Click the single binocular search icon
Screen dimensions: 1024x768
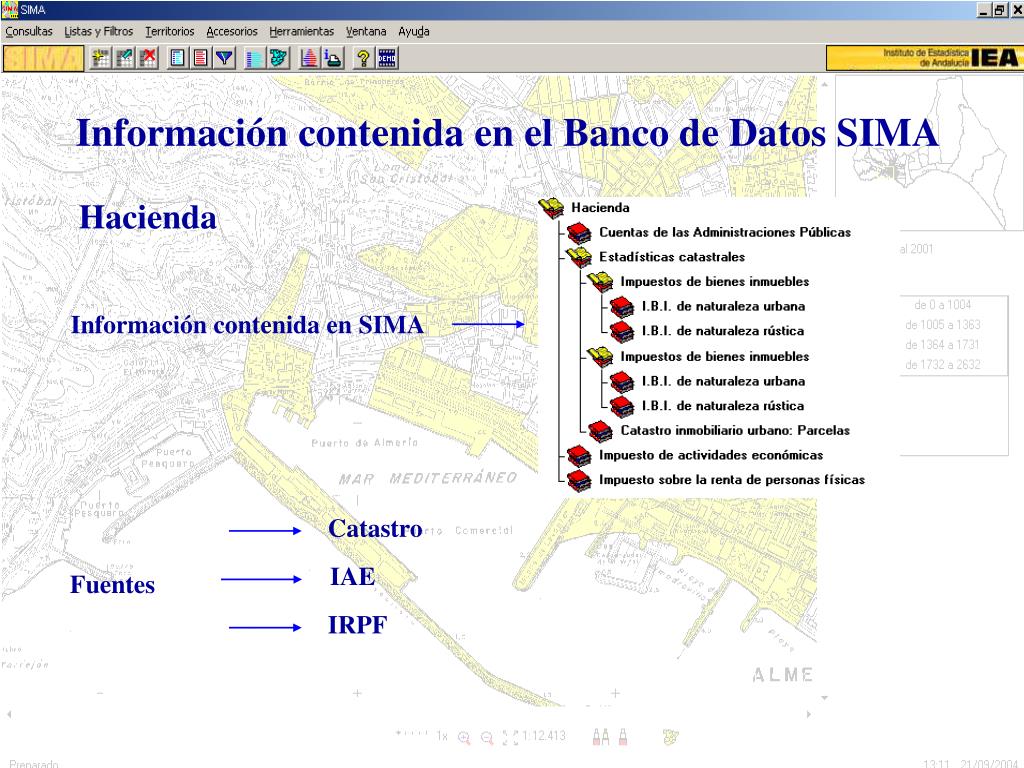[623, 737]
